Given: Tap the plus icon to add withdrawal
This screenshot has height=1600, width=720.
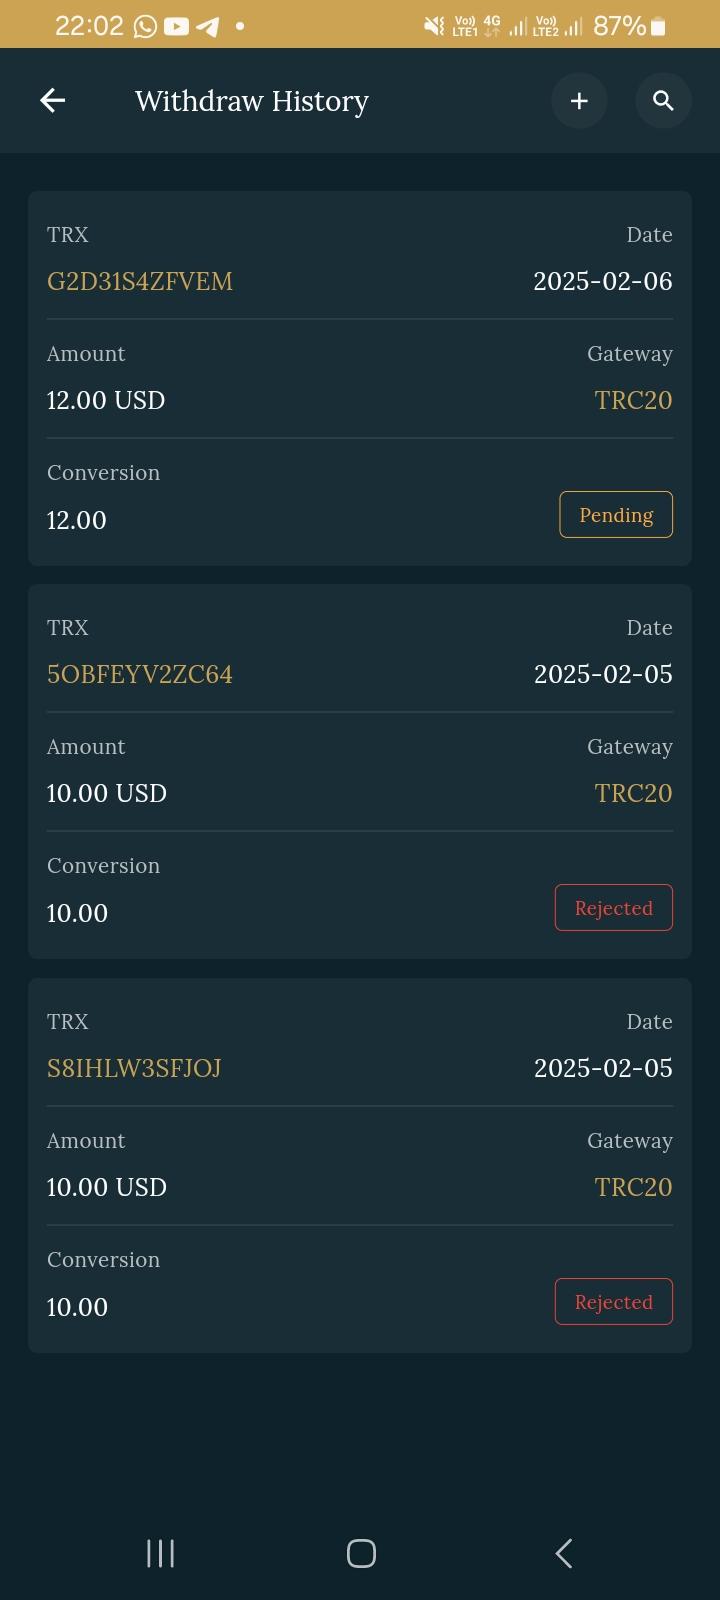Looking at the screenshot, I should coord(579,100).
